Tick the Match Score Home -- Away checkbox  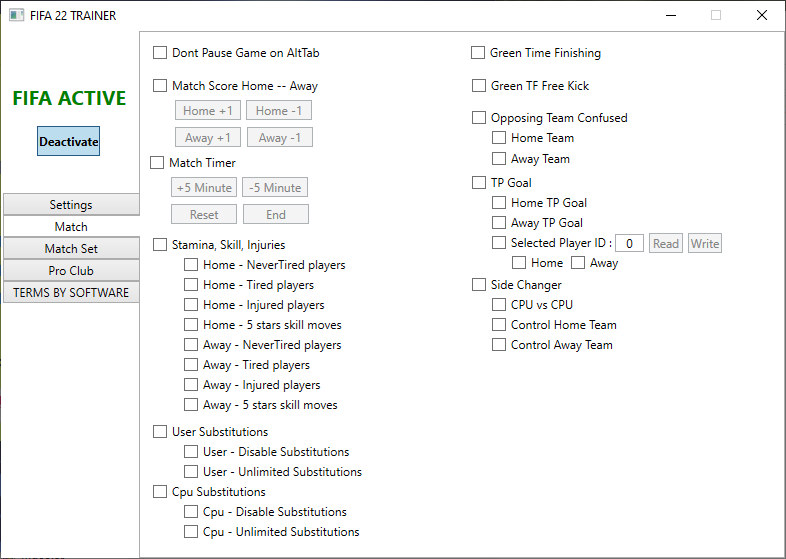pyautogui.click(x=160, y=86)
